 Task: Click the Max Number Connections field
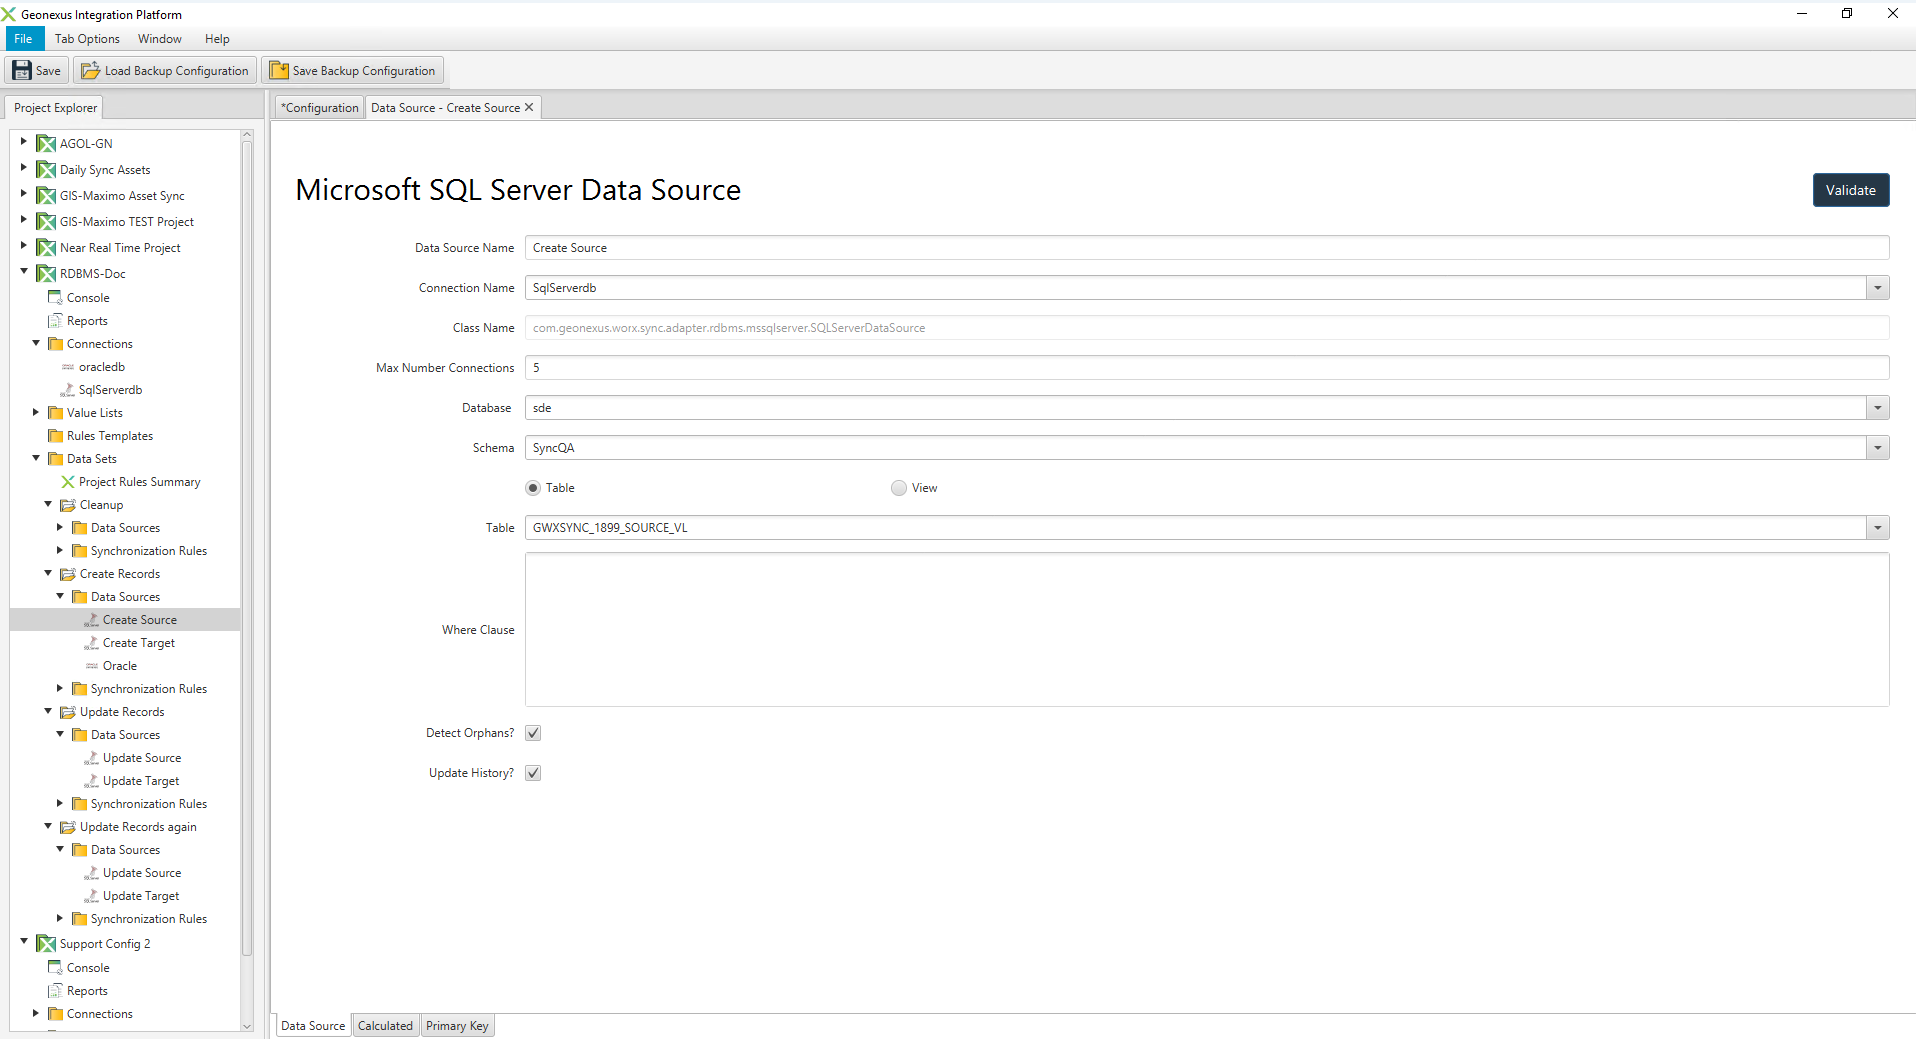(1207, 368)
